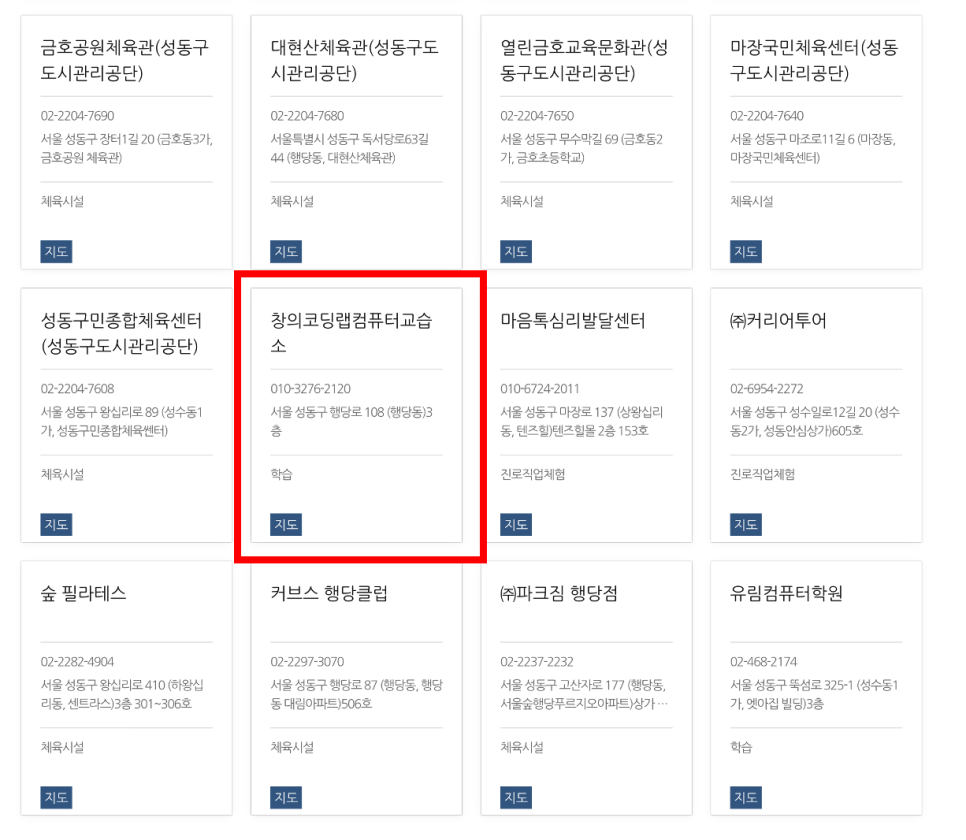Click phone number 02-2204-7690
This screenshot has height=840, width=966.
78,116
